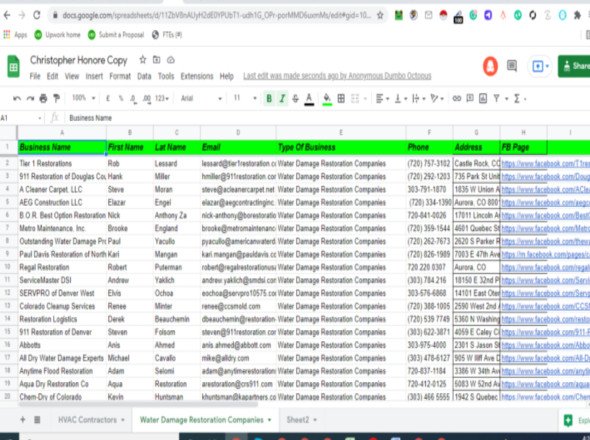Click the horizontal scrollbar
Image resolution: width=590 pixels, height=440 pixels.
point(138,404)
